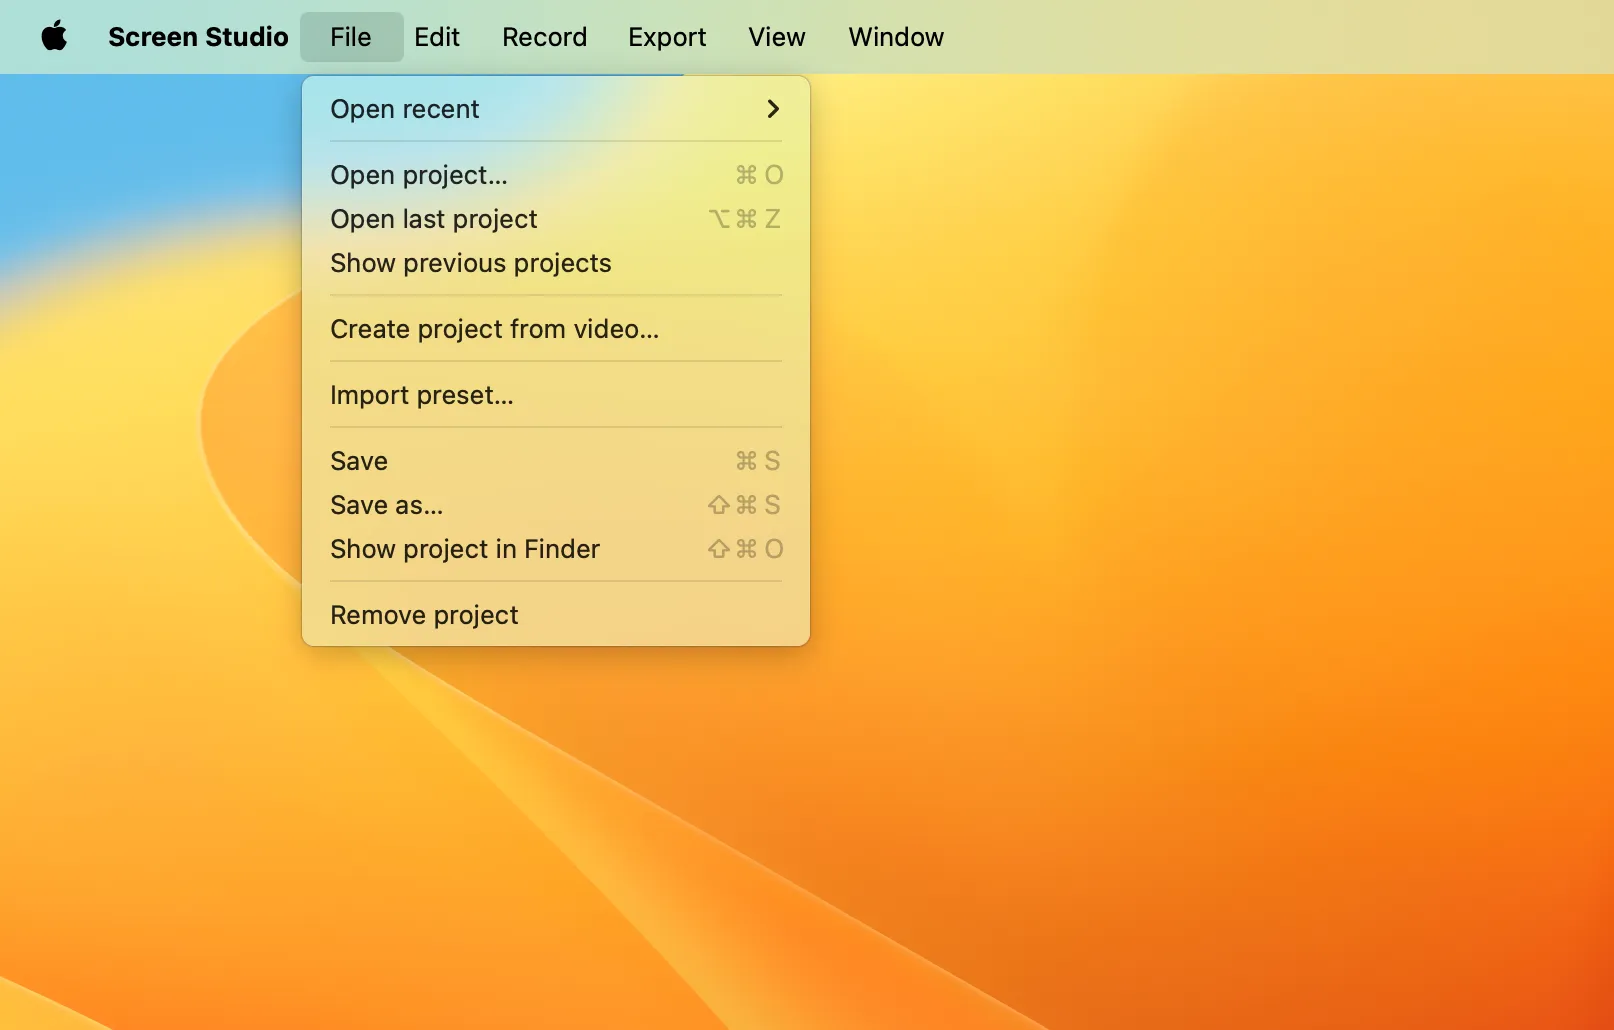Expand the Open recent submenu arrow
This screenshot has width=1614, height=1030.
pos(772,109)
